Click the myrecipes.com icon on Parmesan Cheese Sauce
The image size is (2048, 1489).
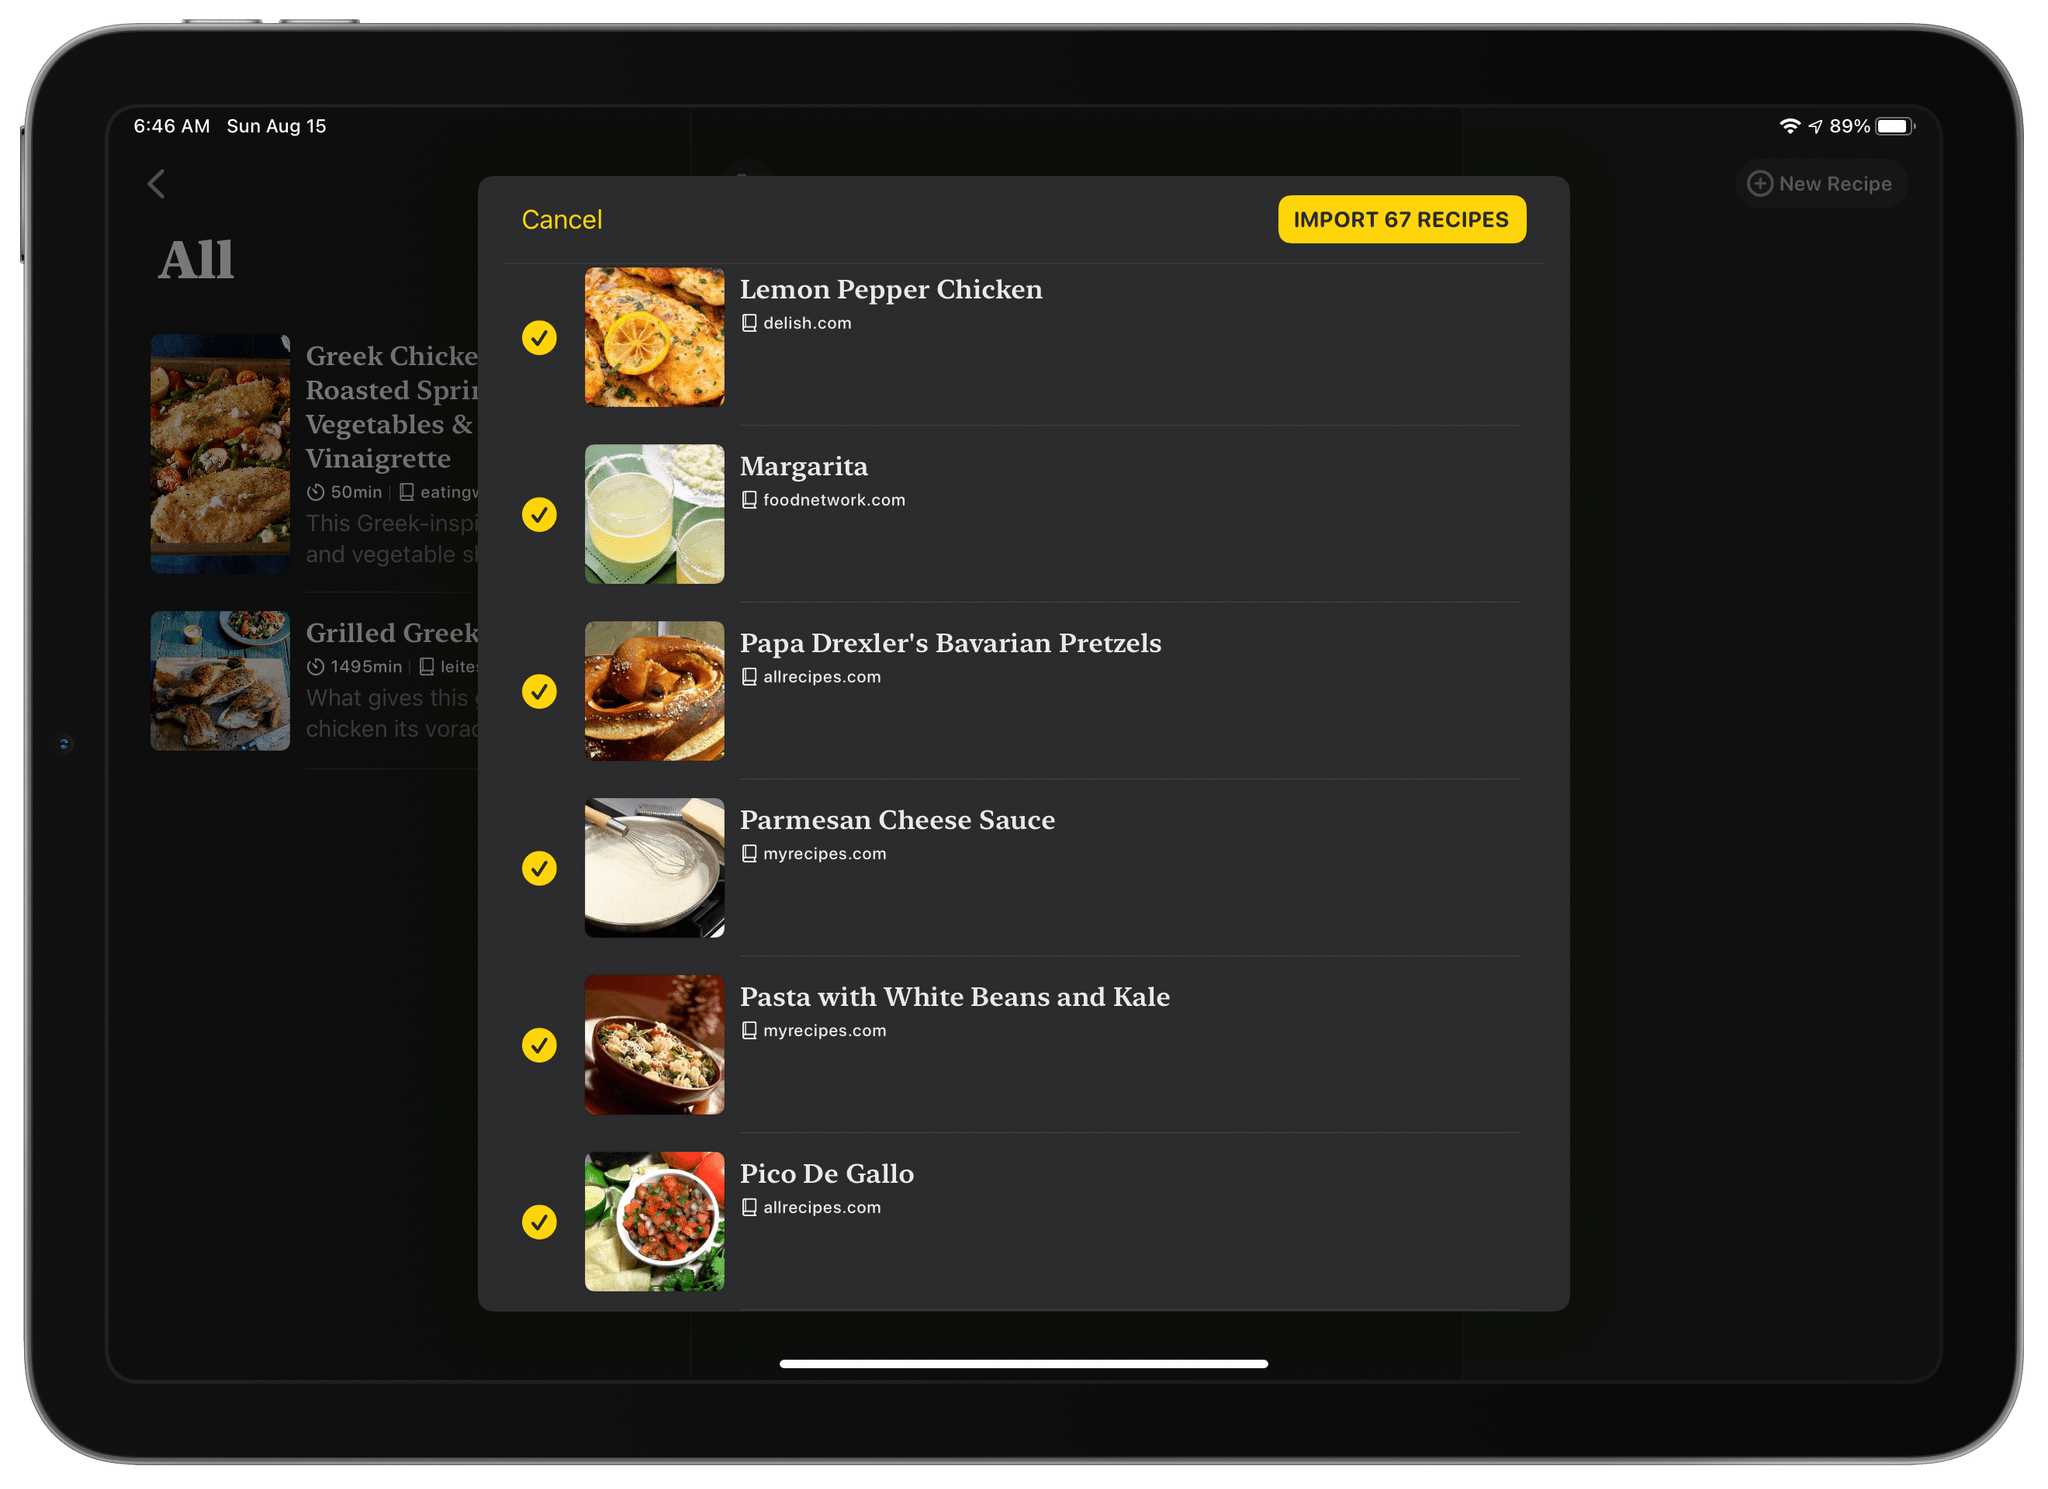click(x=747, y=853)
